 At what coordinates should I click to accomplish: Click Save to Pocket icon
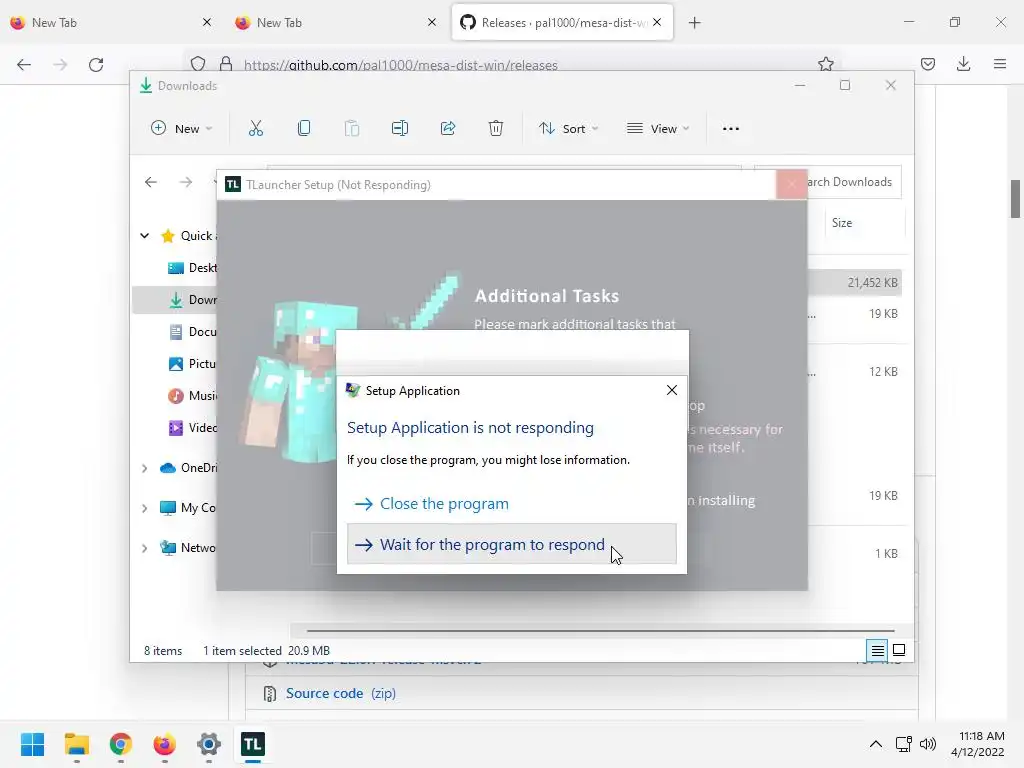[928, 64]
